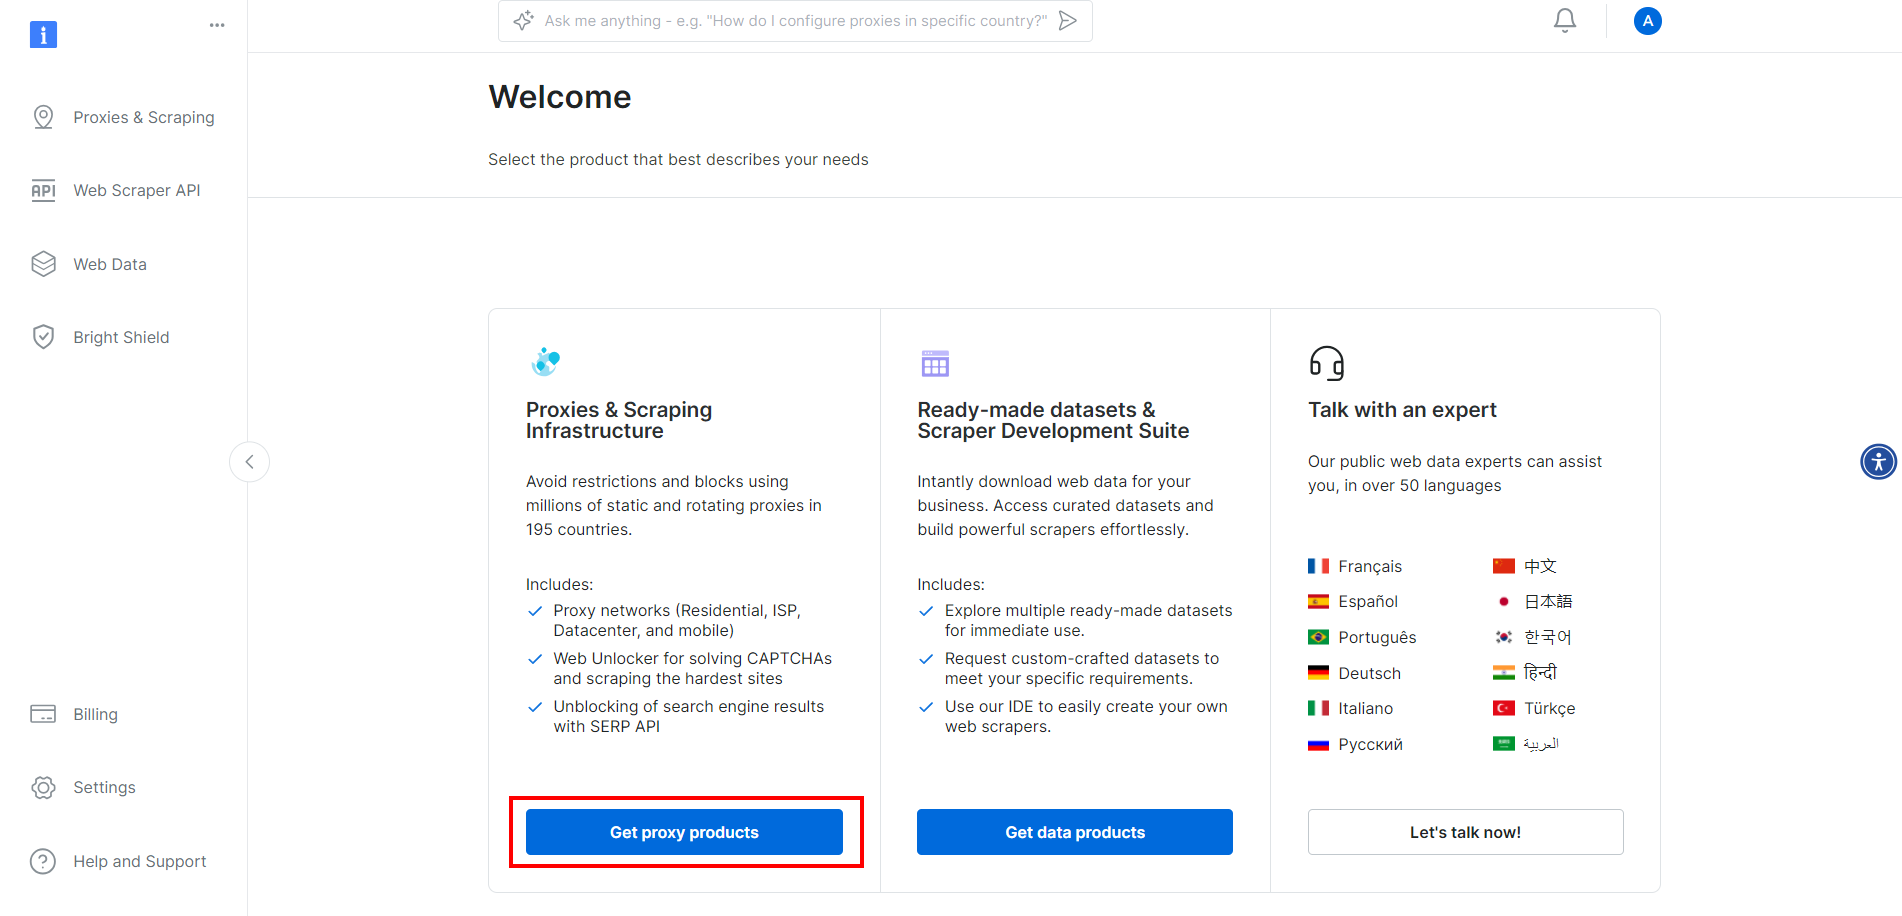Collapse the sidebar with the chevron
This screenshot has height=916, width=1902.
[249, 461]
